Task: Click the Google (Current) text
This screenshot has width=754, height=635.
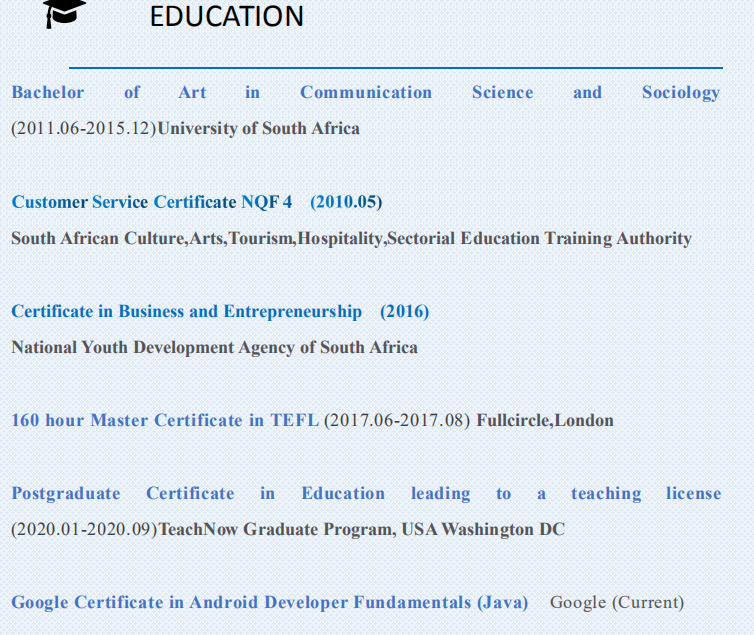Action: (617, 602)
